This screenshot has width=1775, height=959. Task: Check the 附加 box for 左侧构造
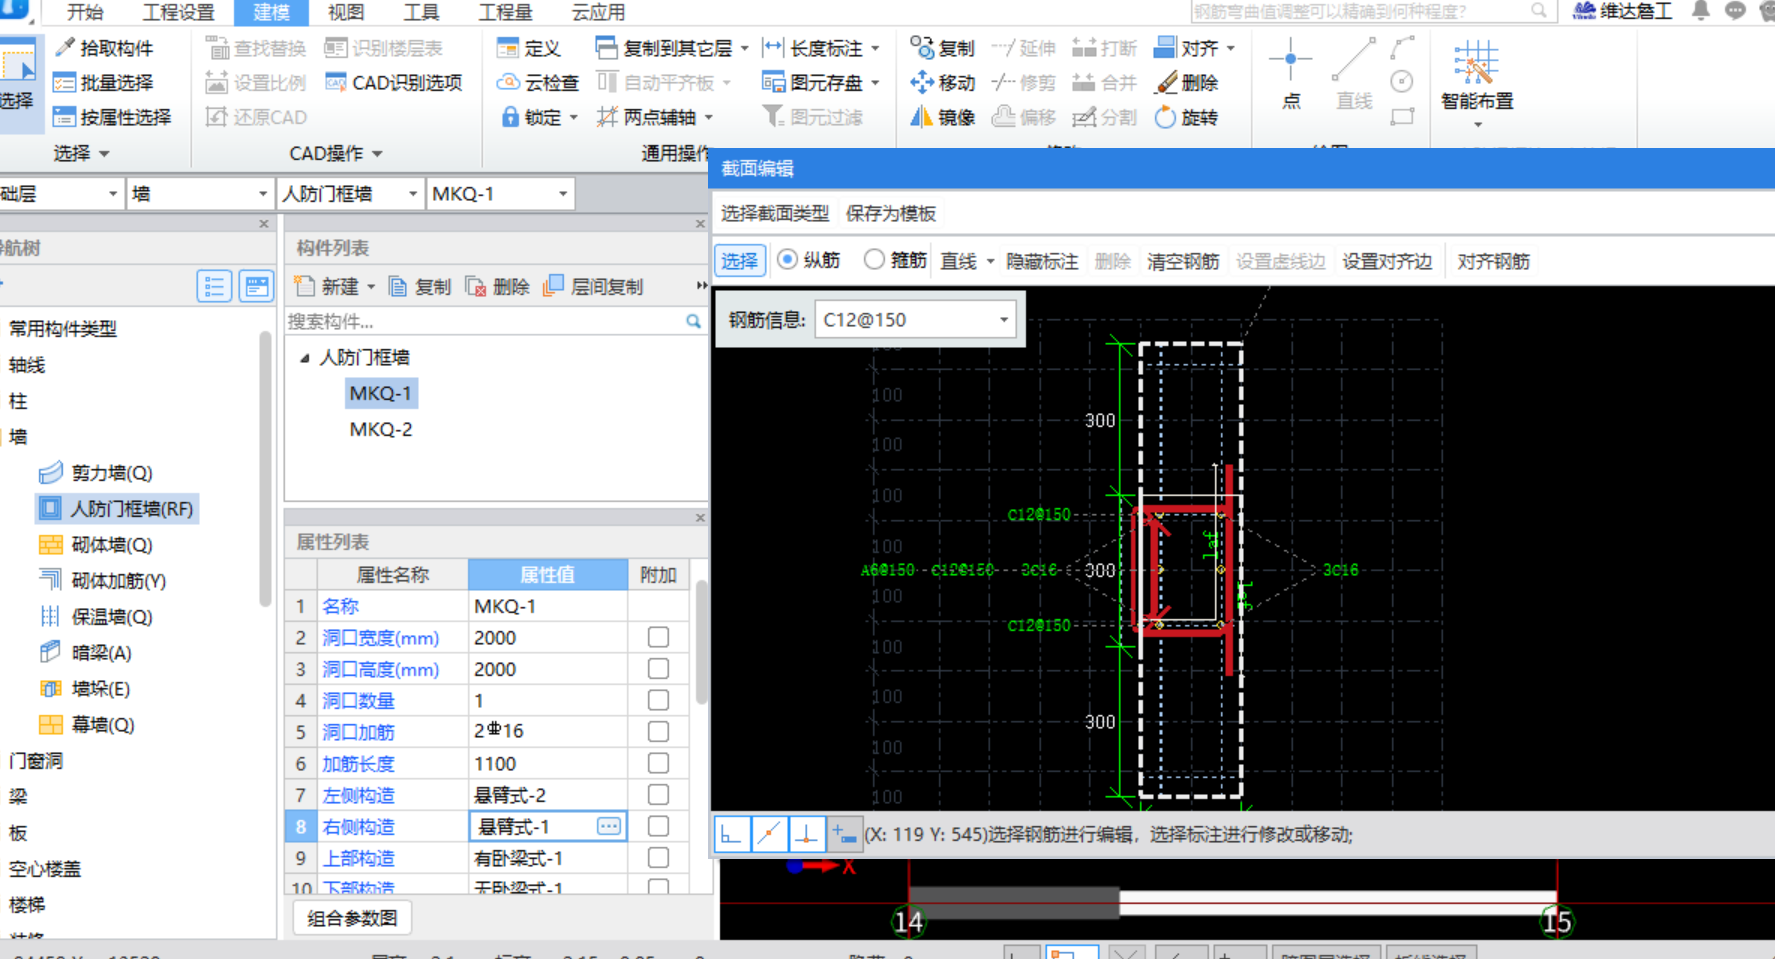pos(658,794)
